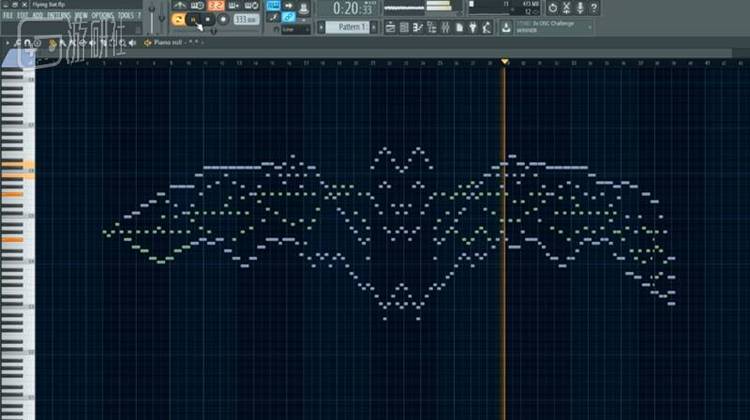The image size is (750, 420).
Task: Open the OPTIONS menu
Action: coord(103,16)
